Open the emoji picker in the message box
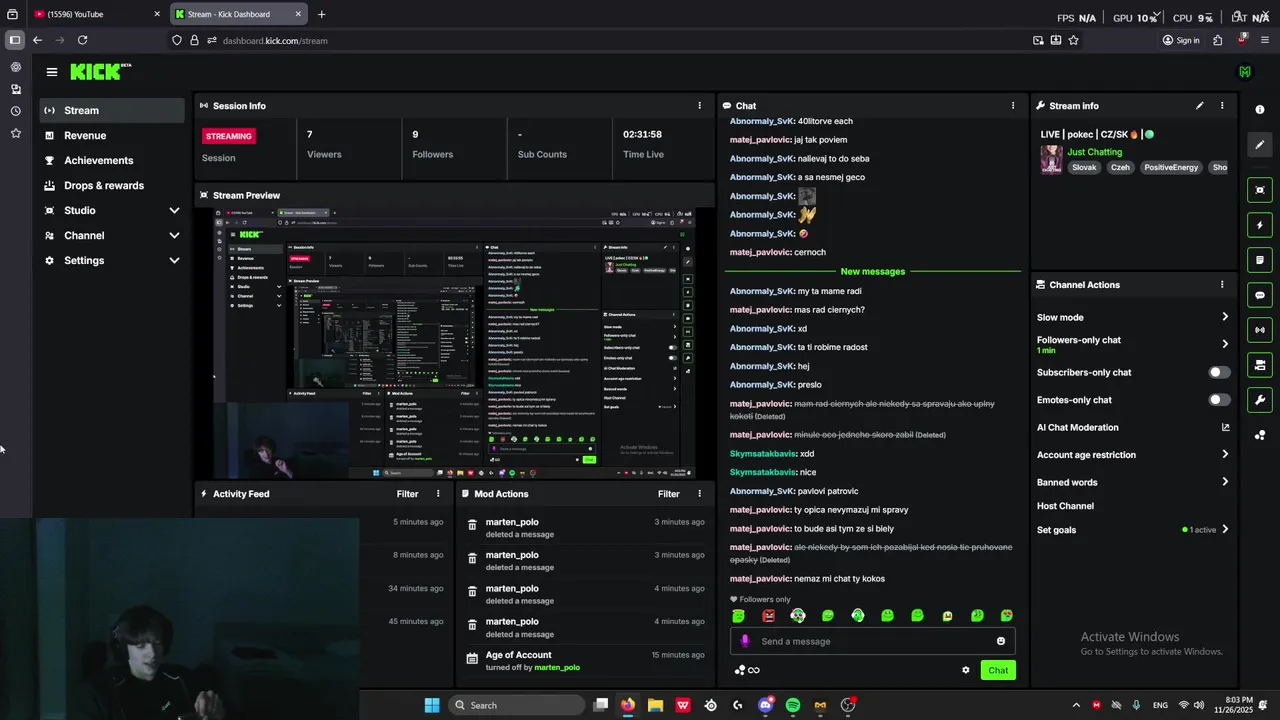The height and width of the screenshot is (720, 1280). (x=1001, y=641)
